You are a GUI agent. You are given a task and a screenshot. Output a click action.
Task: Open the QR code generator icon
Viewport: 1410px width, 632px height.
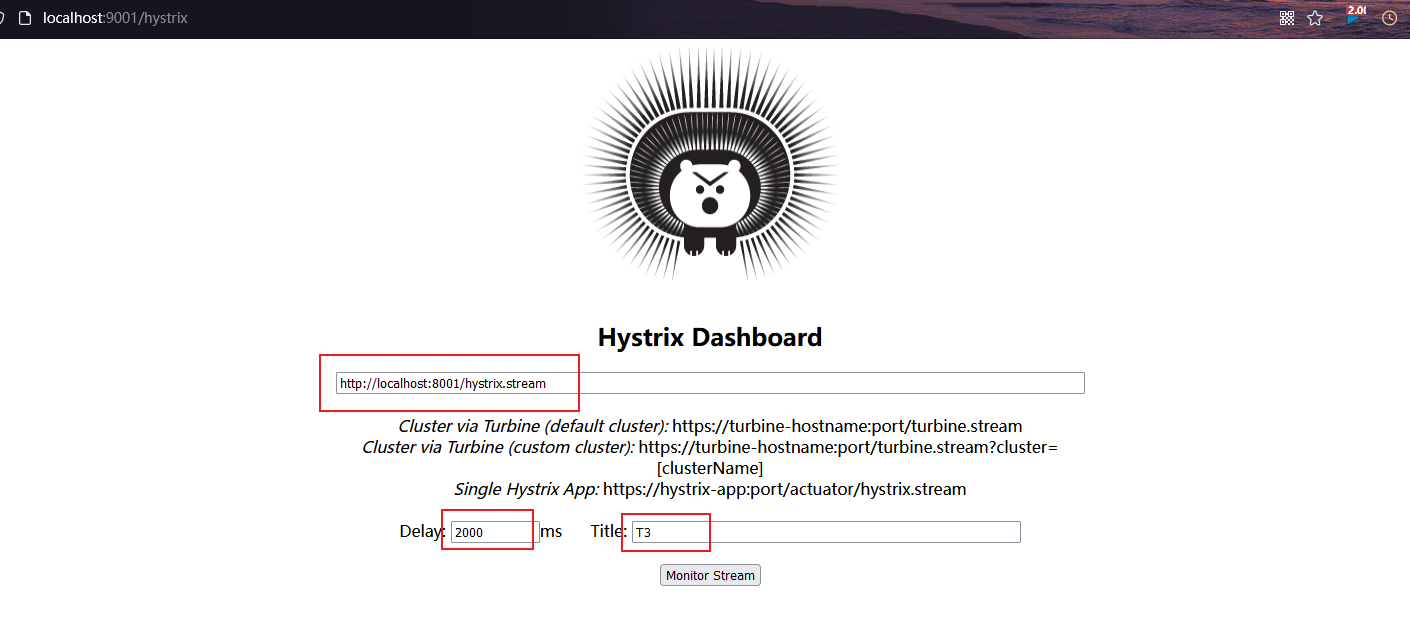click(x=1287, y=18)
